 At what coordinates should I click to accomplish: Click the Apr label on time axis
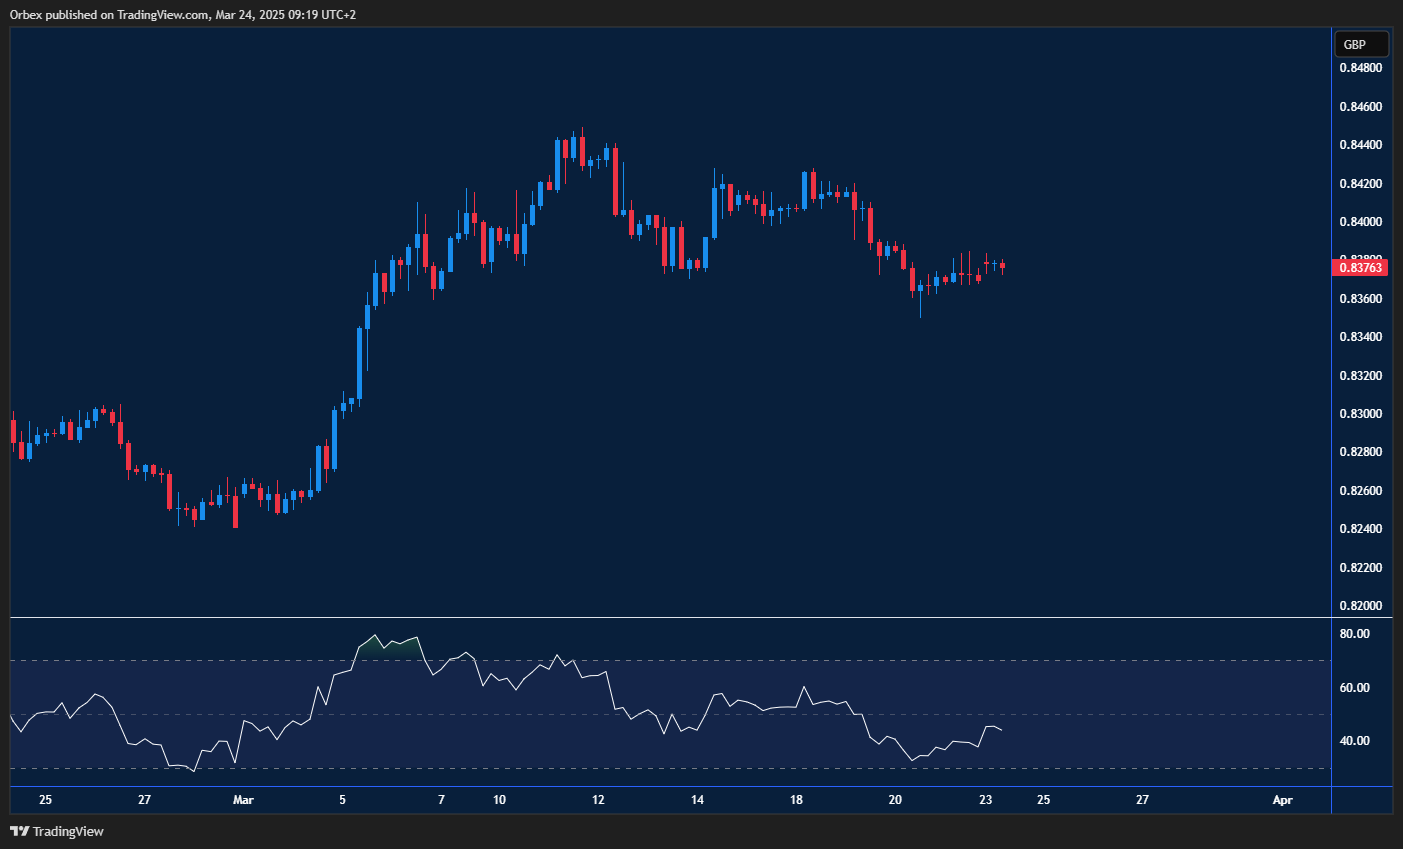(1283, 800)
